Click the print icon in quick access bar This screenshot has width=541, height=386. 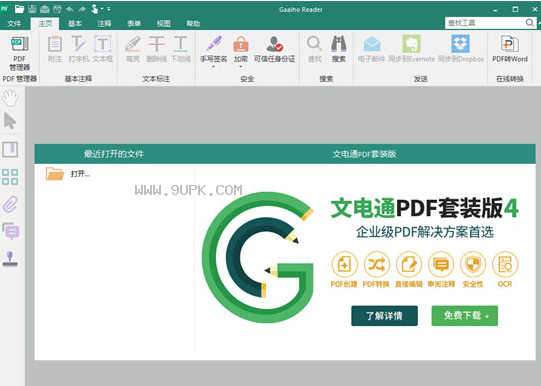(57, 9)
